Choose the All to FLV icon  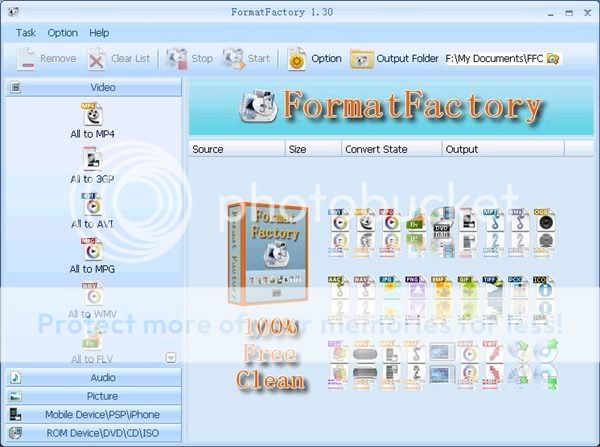(x=92, y=339)
